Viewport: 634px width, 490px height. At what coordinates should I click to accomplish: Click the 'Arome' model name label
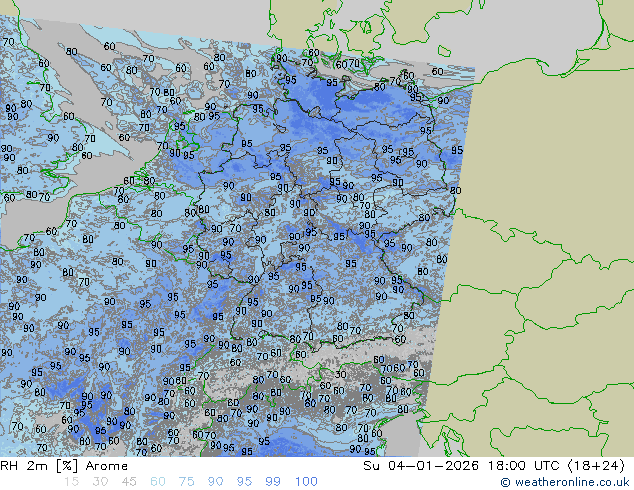click(x=107, y=466)
